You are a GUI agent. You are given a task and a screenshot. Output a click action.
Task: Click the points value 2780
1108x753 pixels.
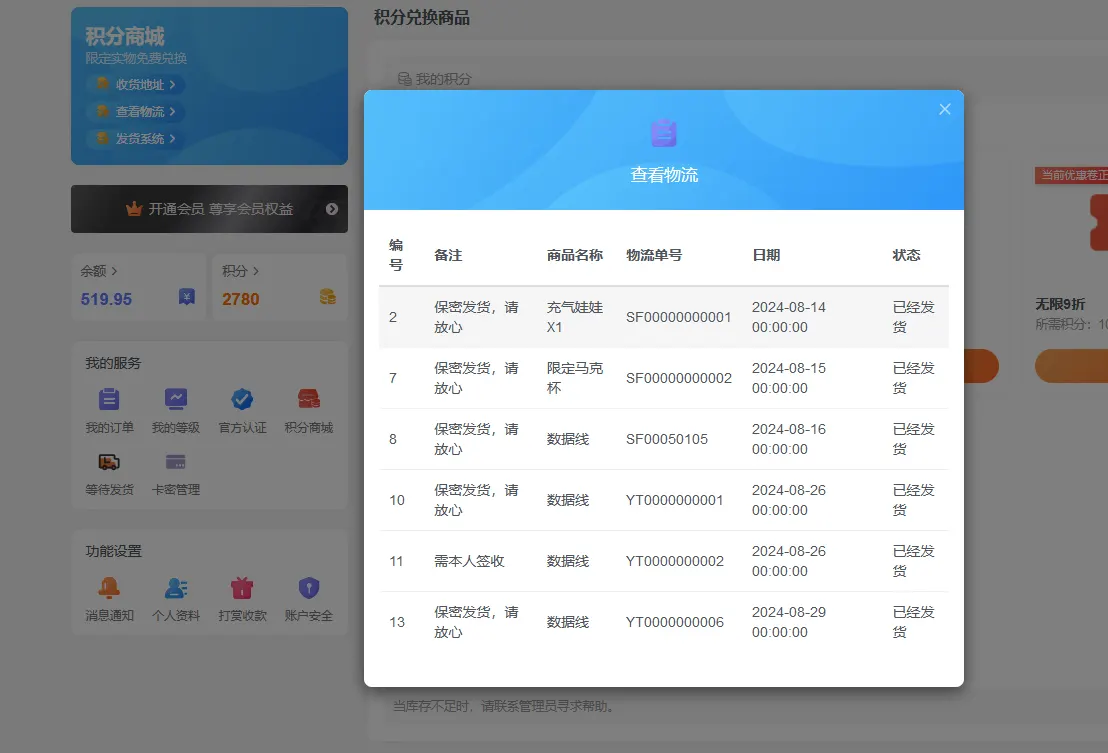pyautogui.click(x=240, y=299)
